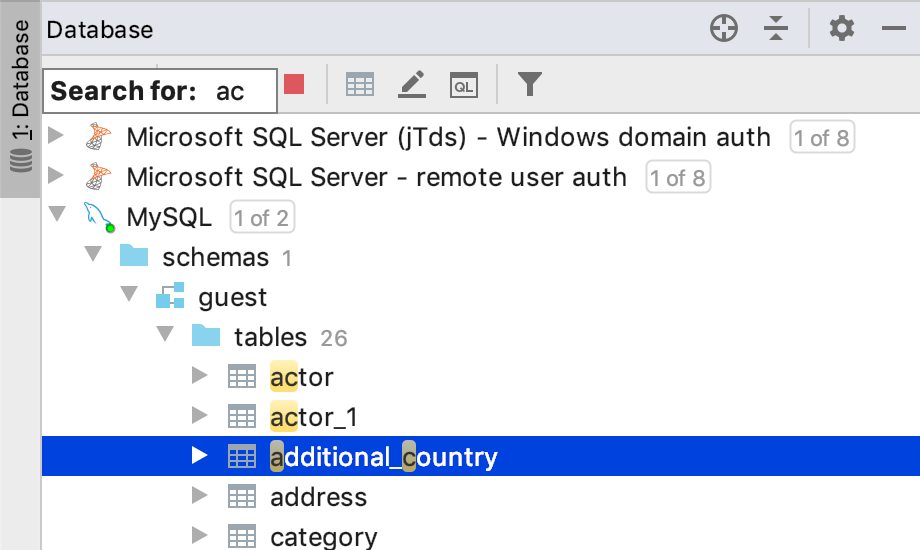Open the QL query console icon
The width and height of the screenshot is (920, 550).
(464, 86)
